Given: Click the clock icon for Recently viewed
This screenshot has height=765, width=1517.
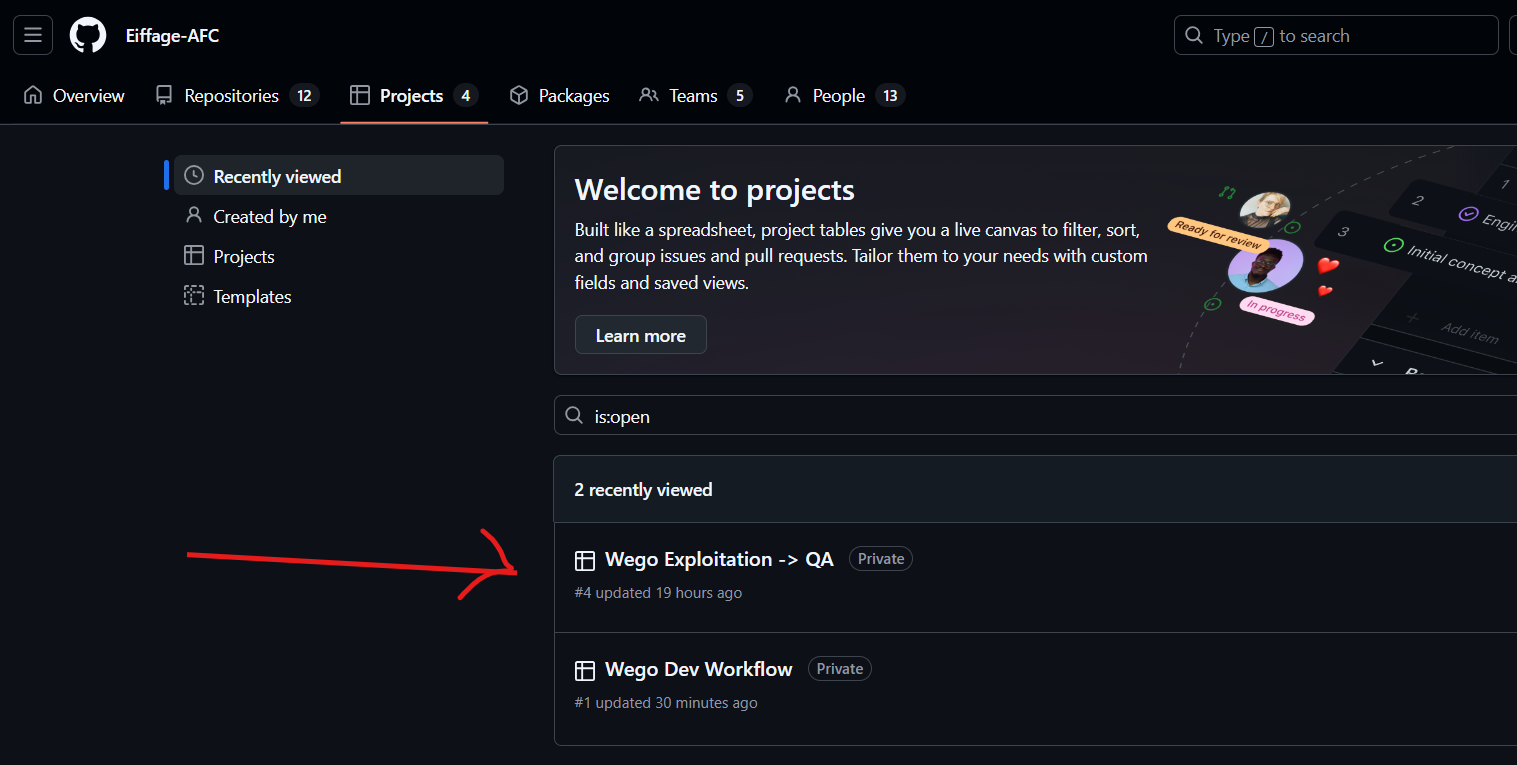Looking at the screenshot, I should [194, 177].
